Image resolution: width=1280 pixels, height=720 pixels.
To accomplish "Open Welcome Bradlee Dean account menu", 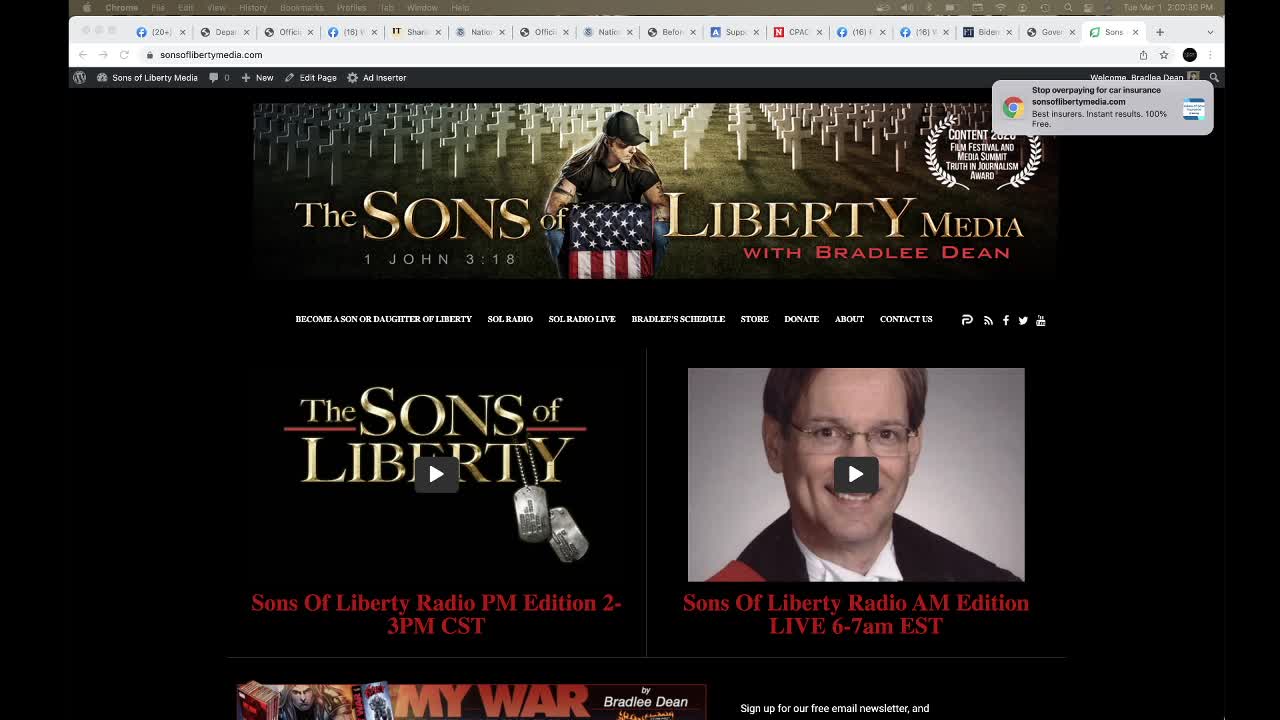I will pyautogui.click(x=1144, y=77).
